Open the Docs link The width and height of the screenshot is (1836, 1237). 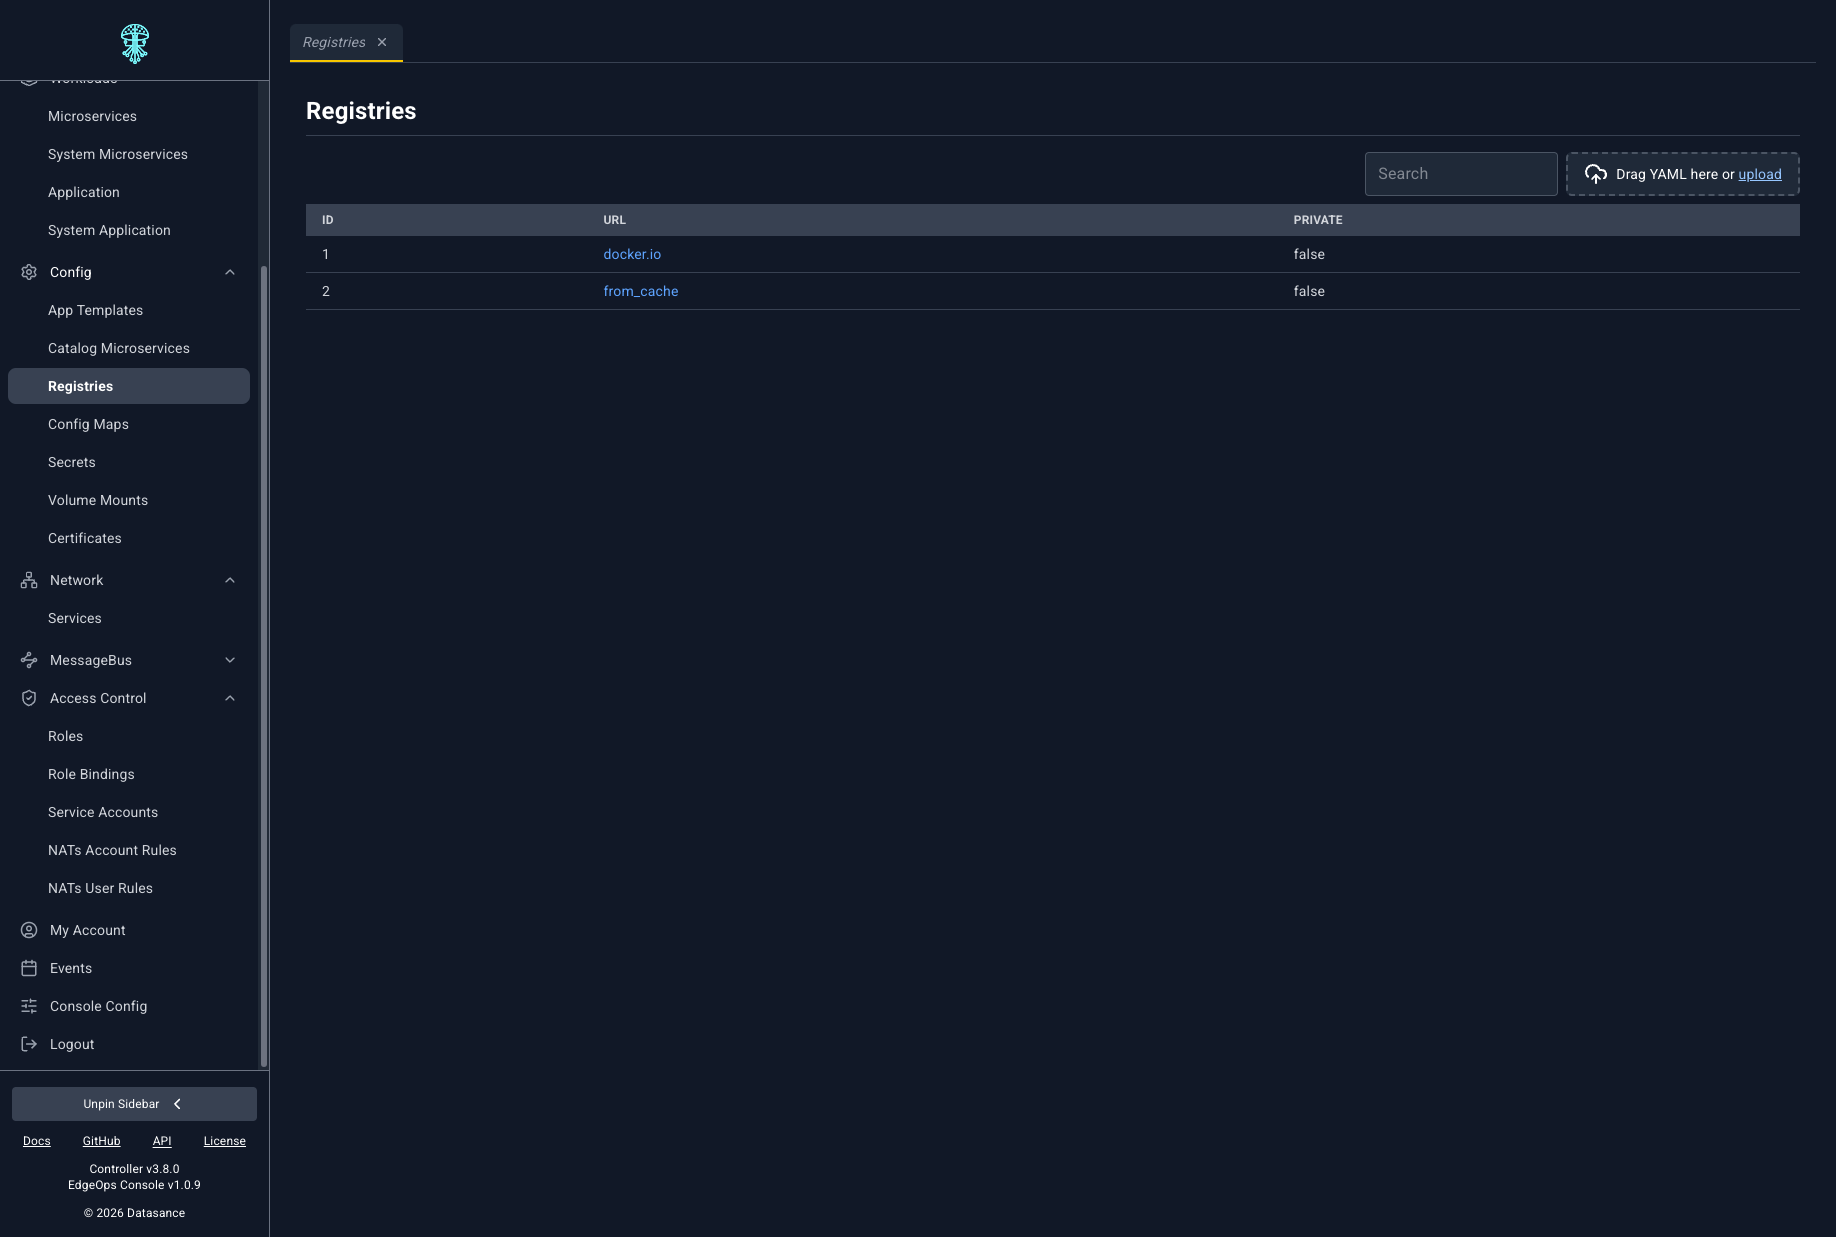pyautogui.click(x=37, y=1141)
